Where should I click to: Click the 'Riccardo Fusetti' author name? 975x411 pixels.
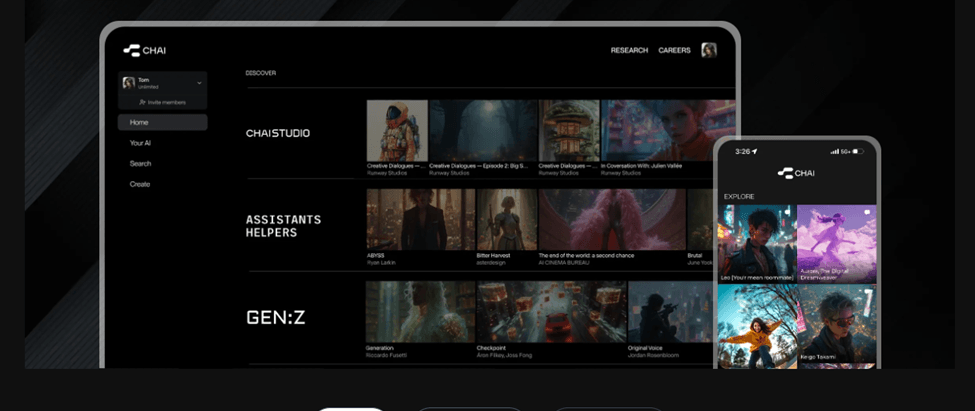(386, 355)
